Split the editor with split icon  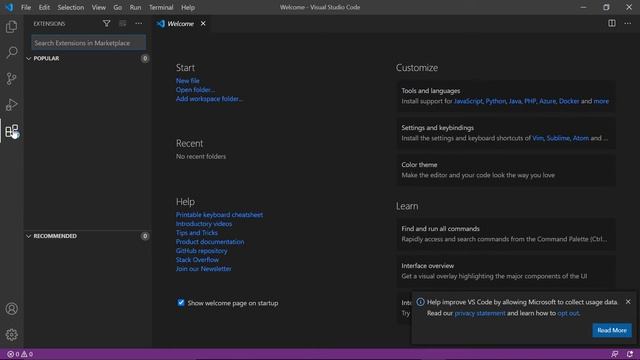pos(611,23)
